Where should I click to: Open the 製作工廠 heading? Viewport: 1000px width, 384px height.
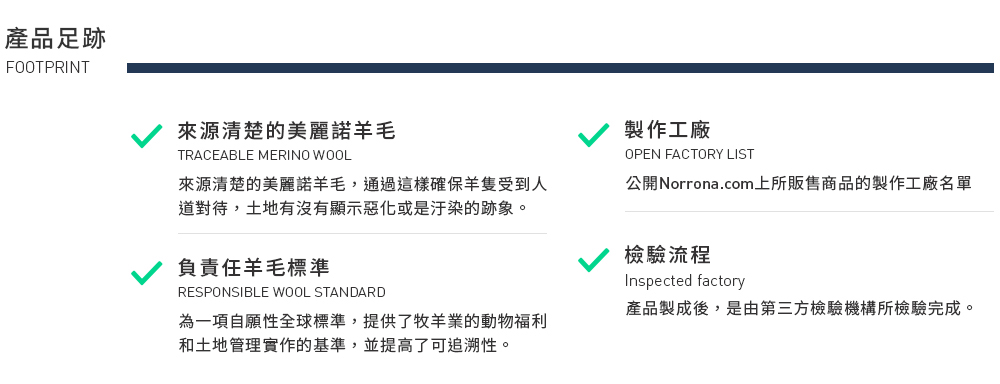[x=667, y=130]
